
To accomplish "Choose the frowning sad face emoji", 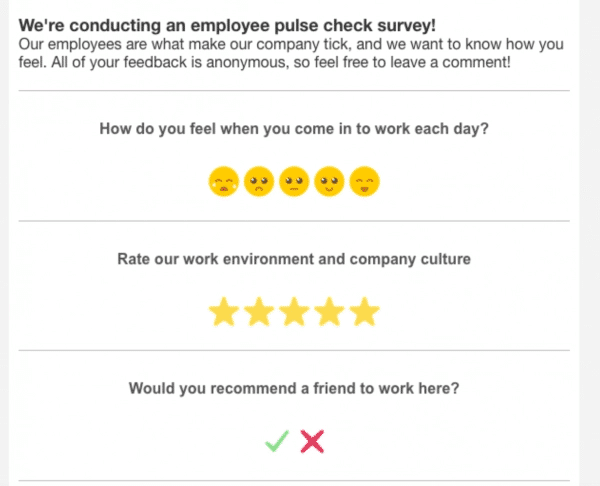I will coord(259,181).
